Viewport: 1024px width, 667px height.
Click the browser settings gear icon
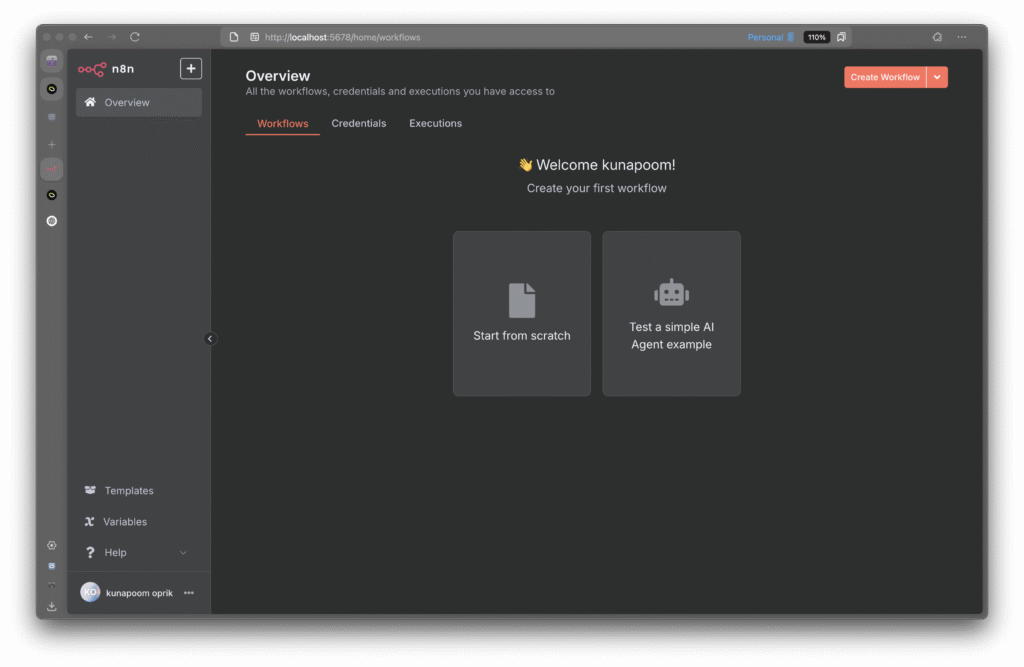(52, 546)
